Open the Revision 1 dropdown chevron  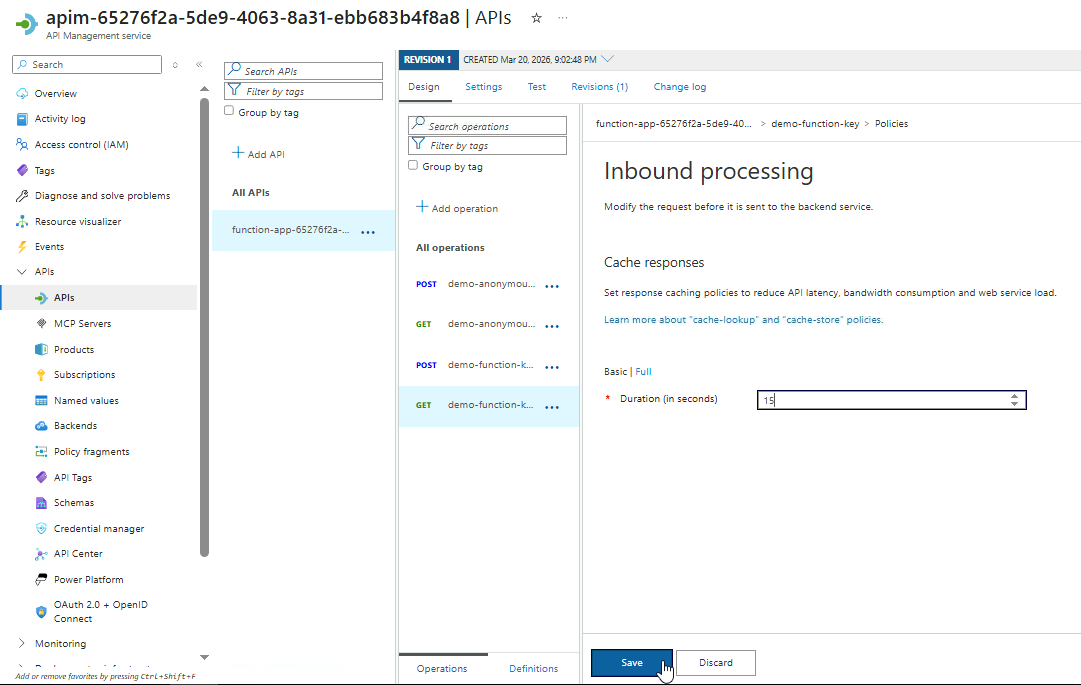(608, 60)
